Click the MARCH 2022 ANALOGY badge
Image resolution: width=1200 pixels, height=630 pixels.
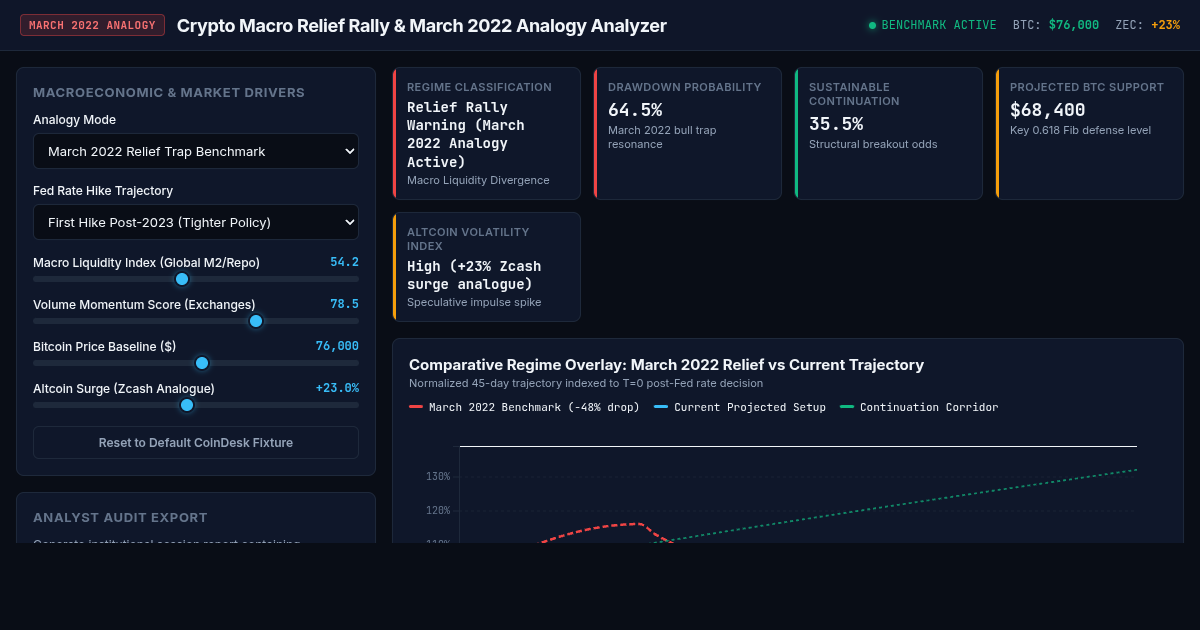tap(92, 25)
